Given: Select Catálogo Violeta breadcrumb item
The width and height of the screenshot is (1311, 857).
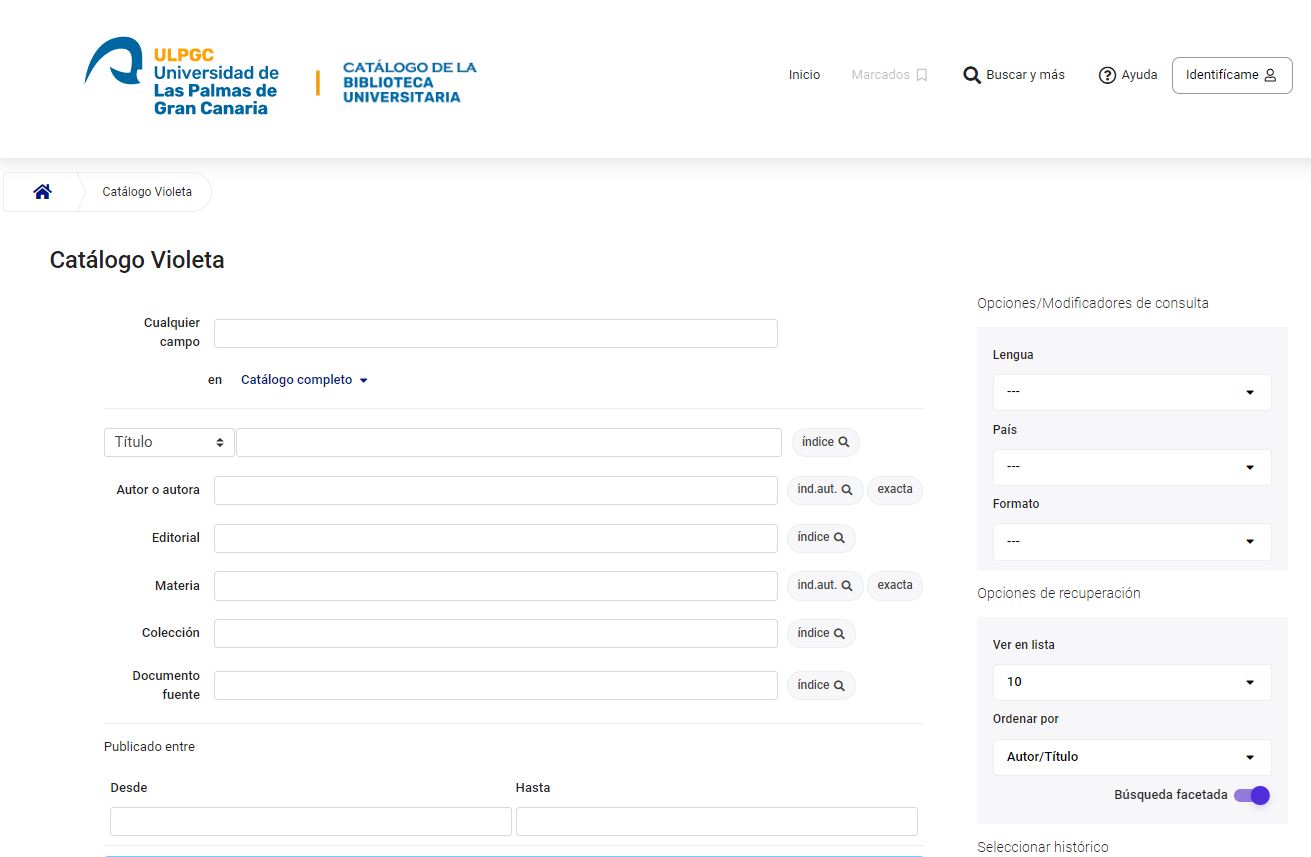Looking at the screenshot, I should pos(147,192).
